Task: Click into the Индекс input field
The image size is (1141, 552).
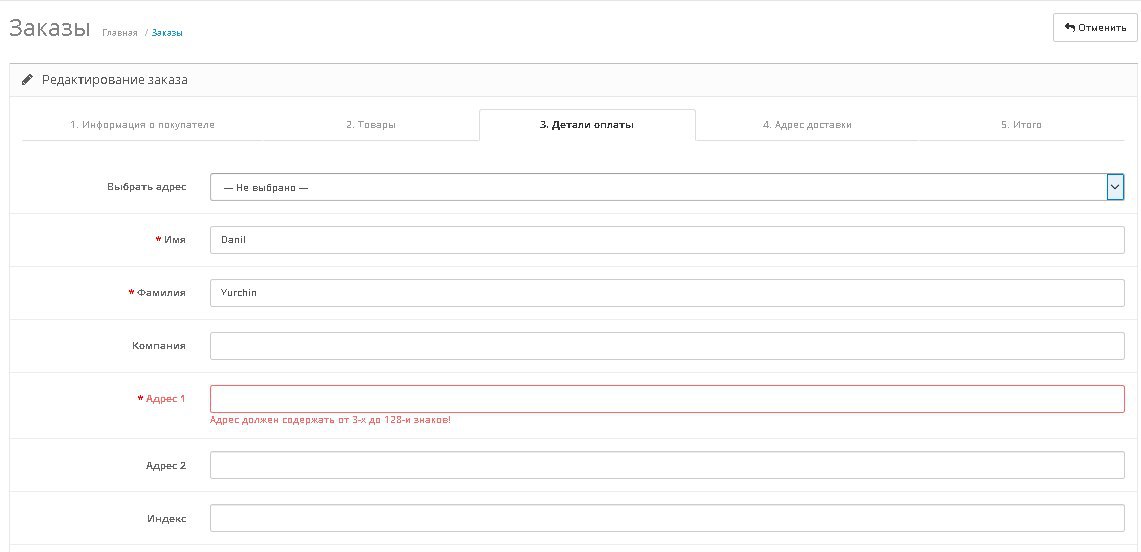Action: (667, 519)
